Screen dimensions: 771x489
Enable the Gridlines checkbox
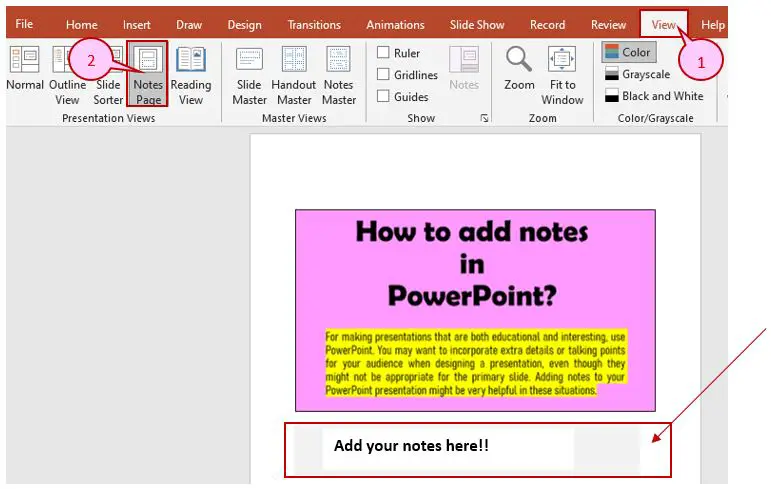pyautogui.click(x=383, y=74)
